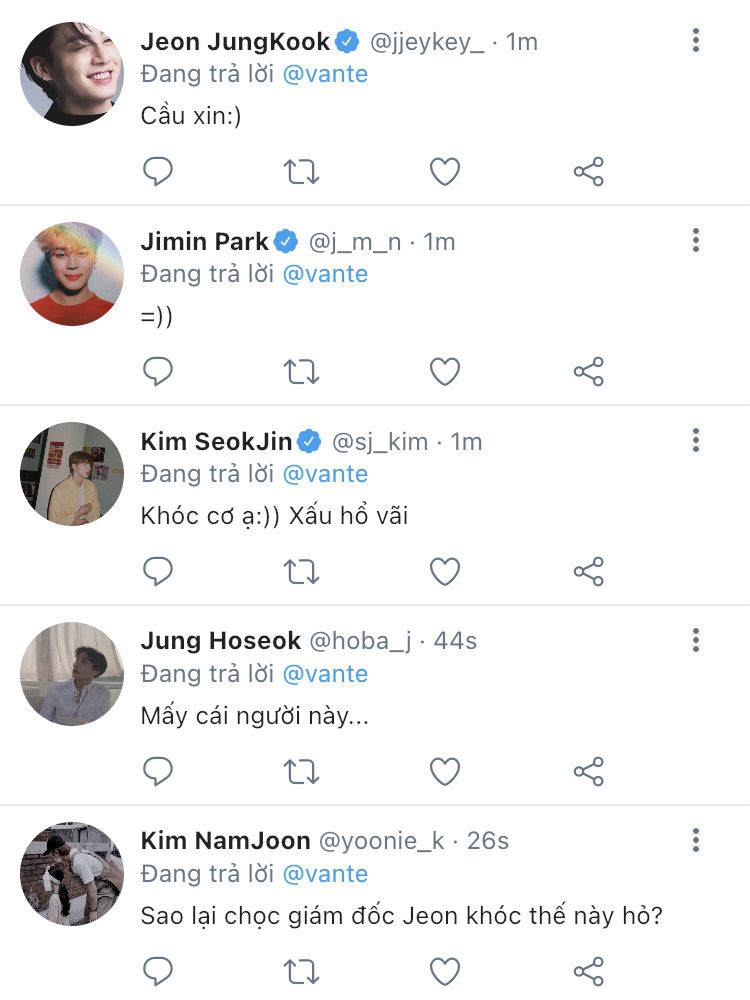Retweet Kim NamJoon's tweet
This screenshot has width=750, height=1000.
pyautogui.click(x=301, y=971)
